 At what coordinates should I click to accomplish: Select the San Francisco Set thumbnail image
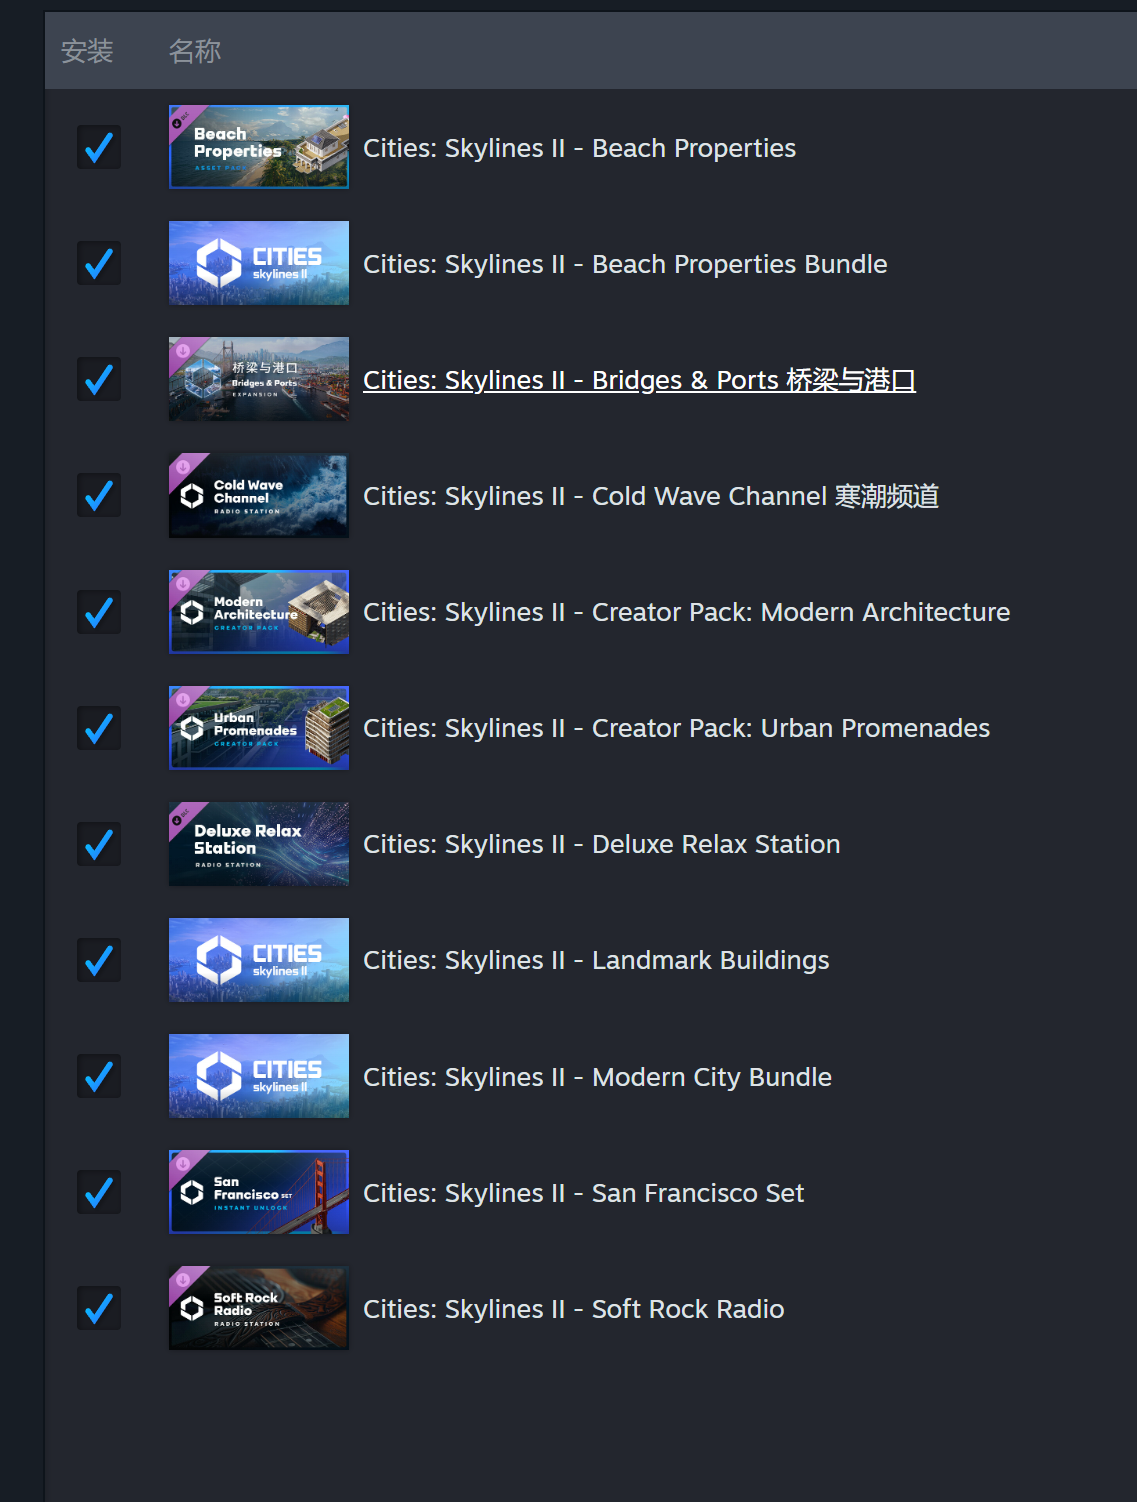[259, 1192]
